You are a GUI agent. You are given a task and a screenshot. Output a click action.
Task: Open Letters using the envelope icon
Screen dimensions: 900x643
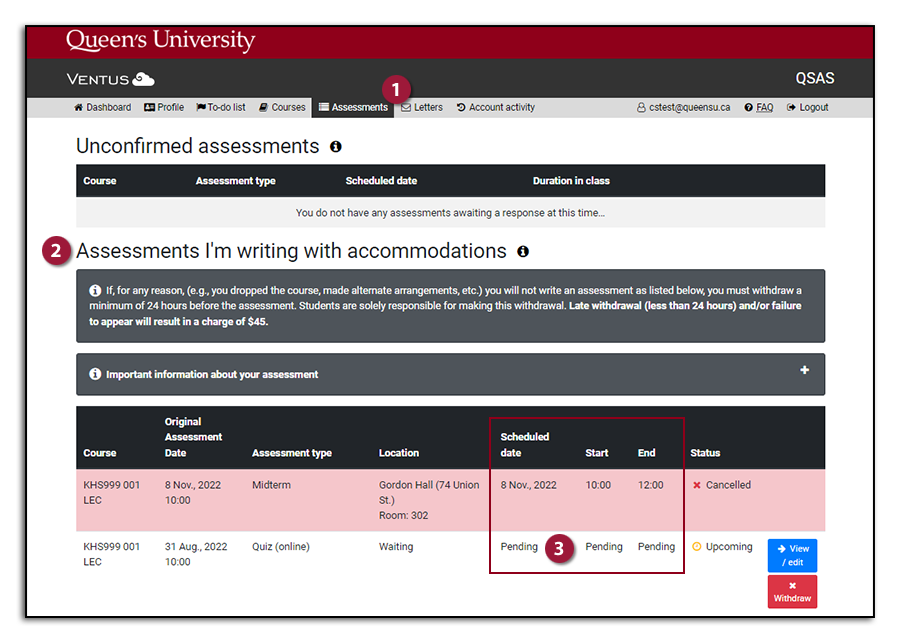pos(407,107)
